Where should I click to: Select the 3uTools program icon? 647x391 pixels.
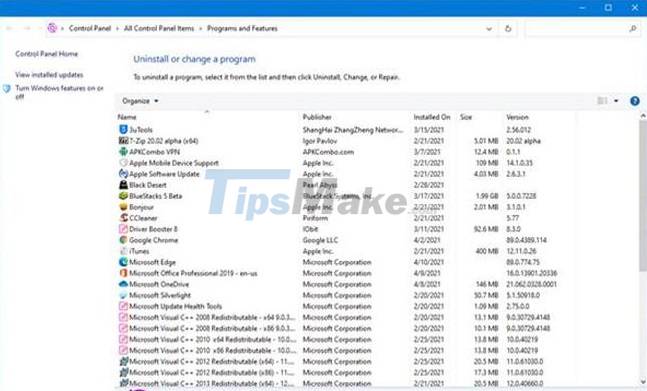click(x=123, y=130)
